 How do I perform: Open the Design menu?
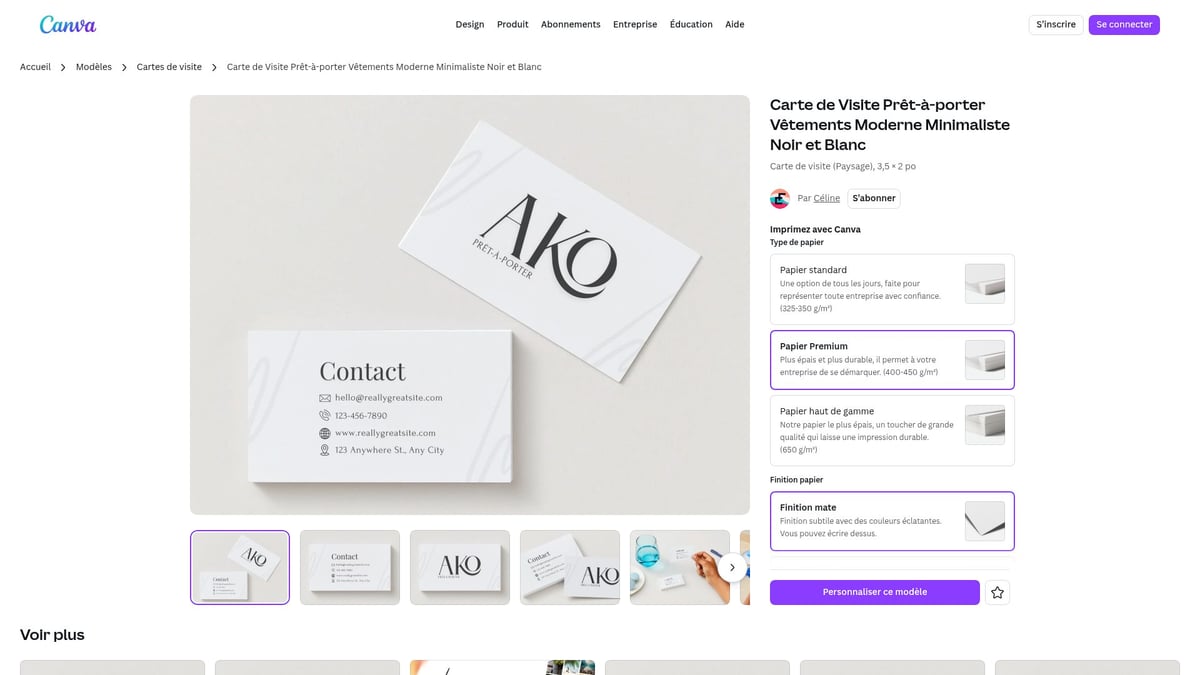coord(469,25)
